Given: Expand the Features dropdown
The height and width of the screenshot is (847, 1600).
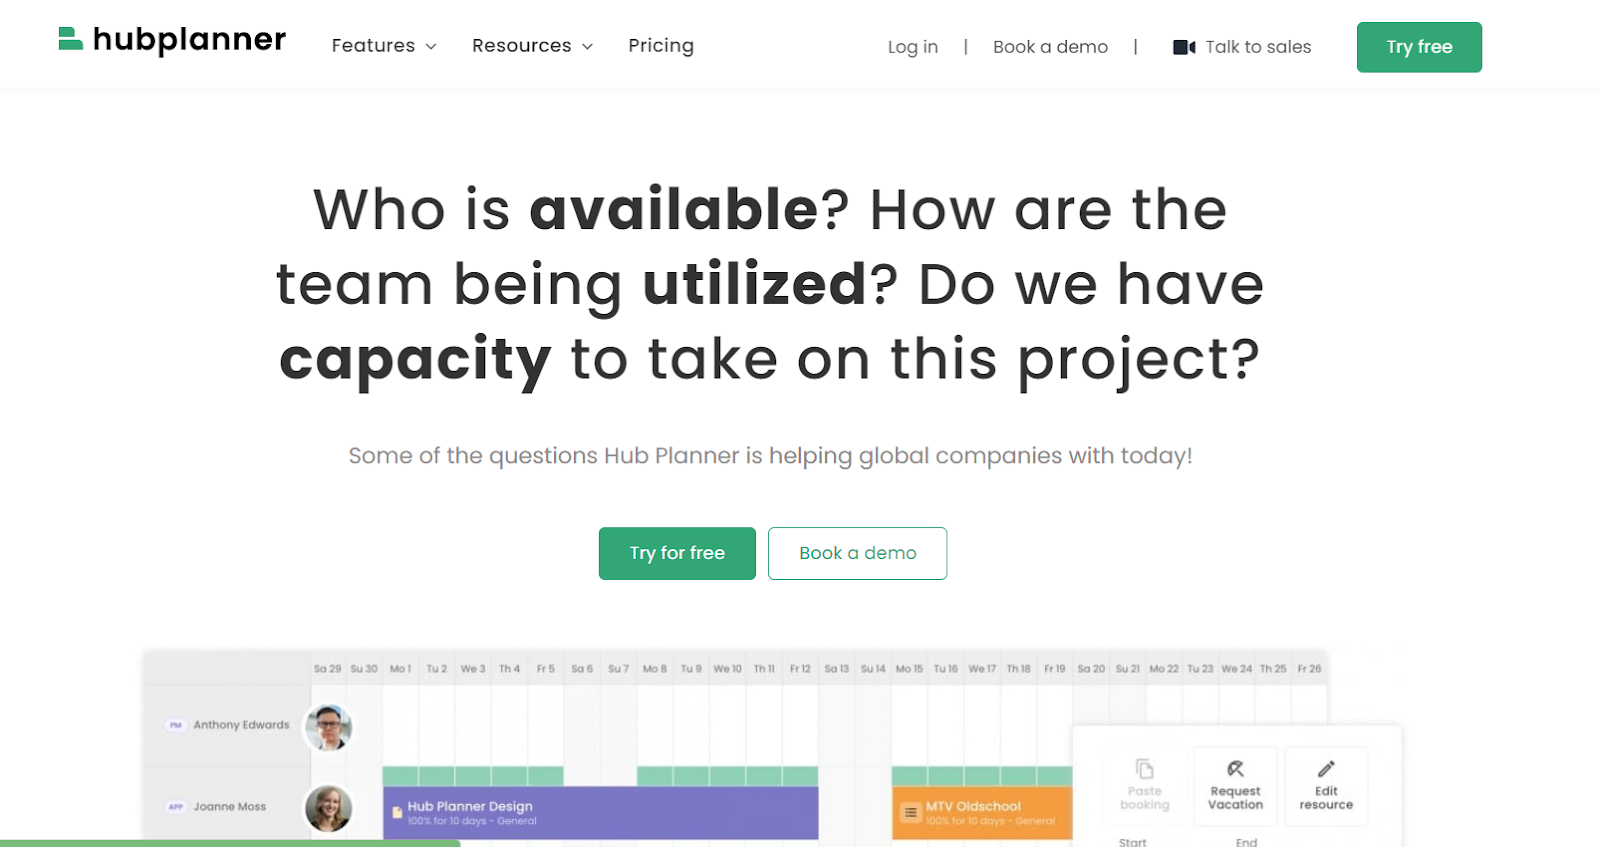Looking at the screenshot, I should click(383, 46).
